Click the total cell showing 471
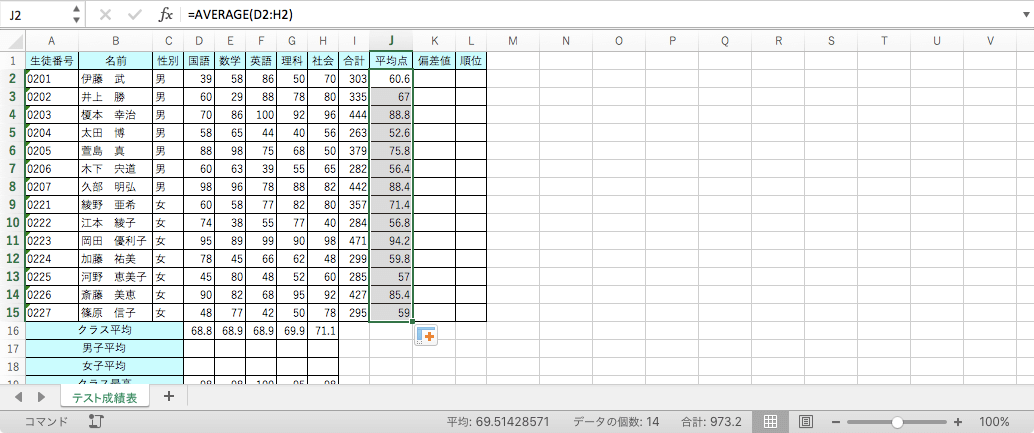Screen dimensions: 1034x433 coord(354,241)
